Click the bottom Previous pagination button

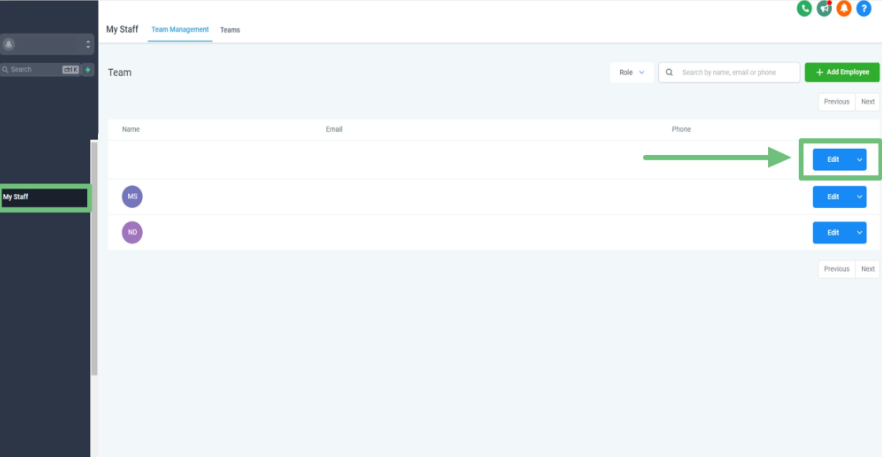point(836,269)
